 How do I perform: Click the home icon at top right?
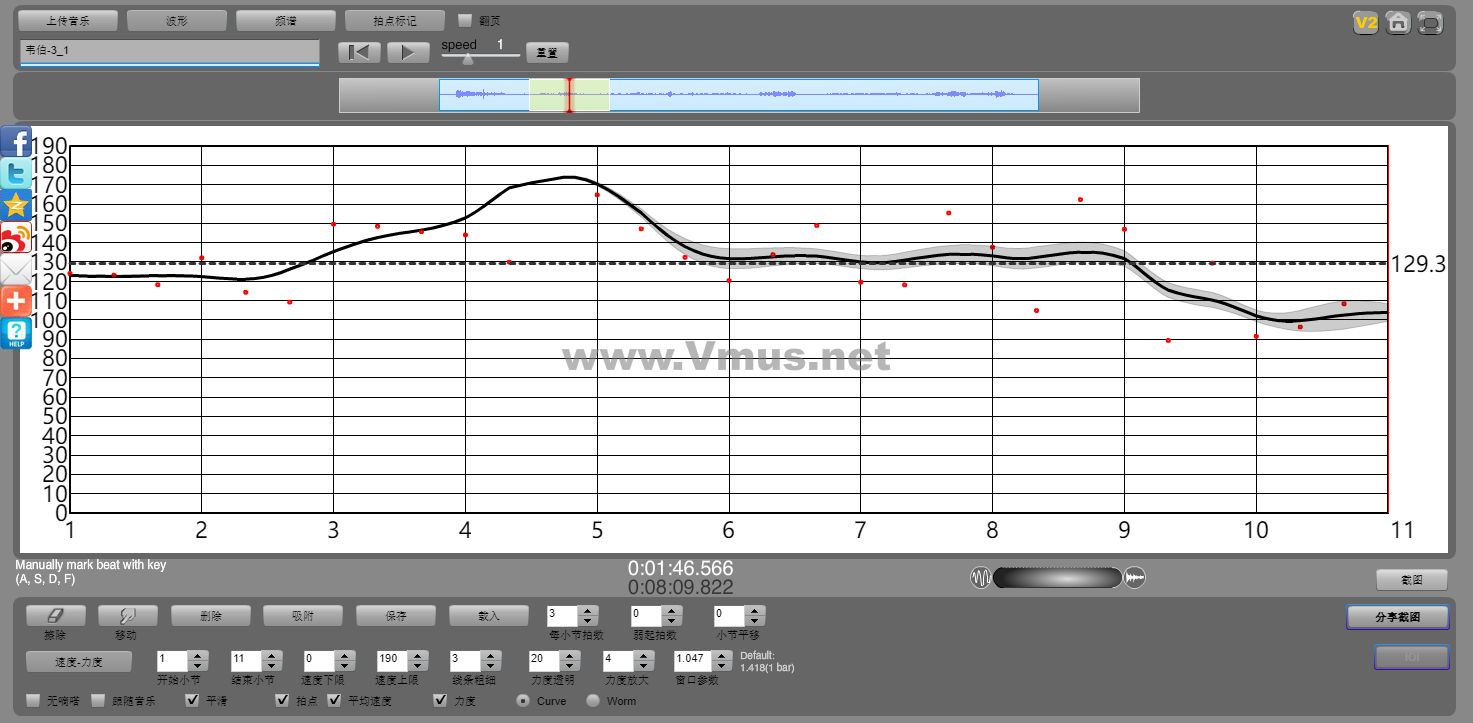pos(1398,22)
